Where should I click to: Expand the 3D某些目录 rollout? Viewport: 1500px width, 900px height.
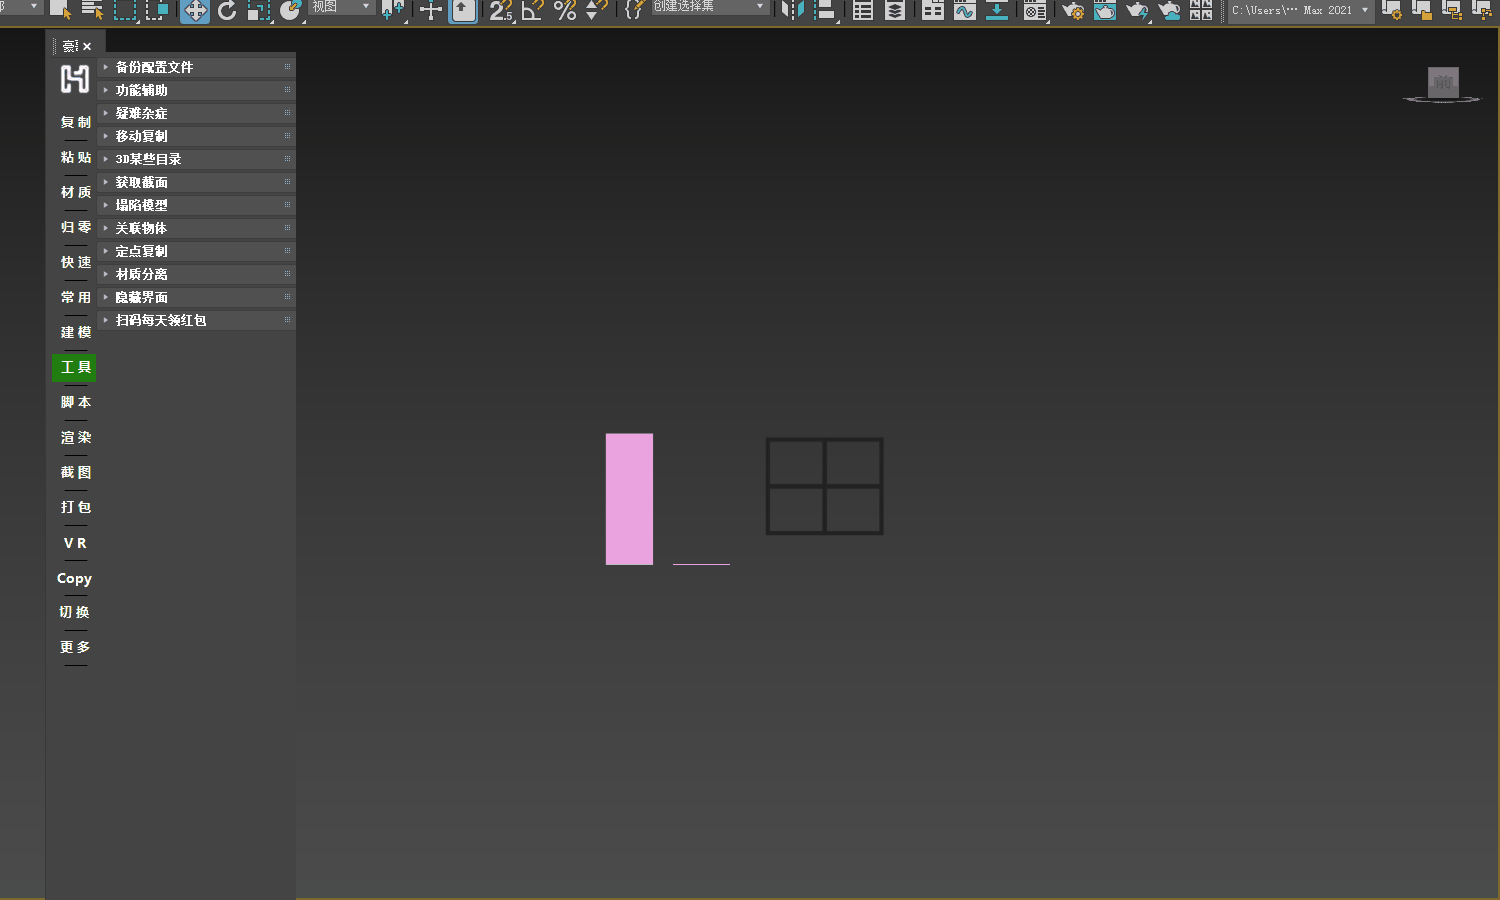point(197,159)
